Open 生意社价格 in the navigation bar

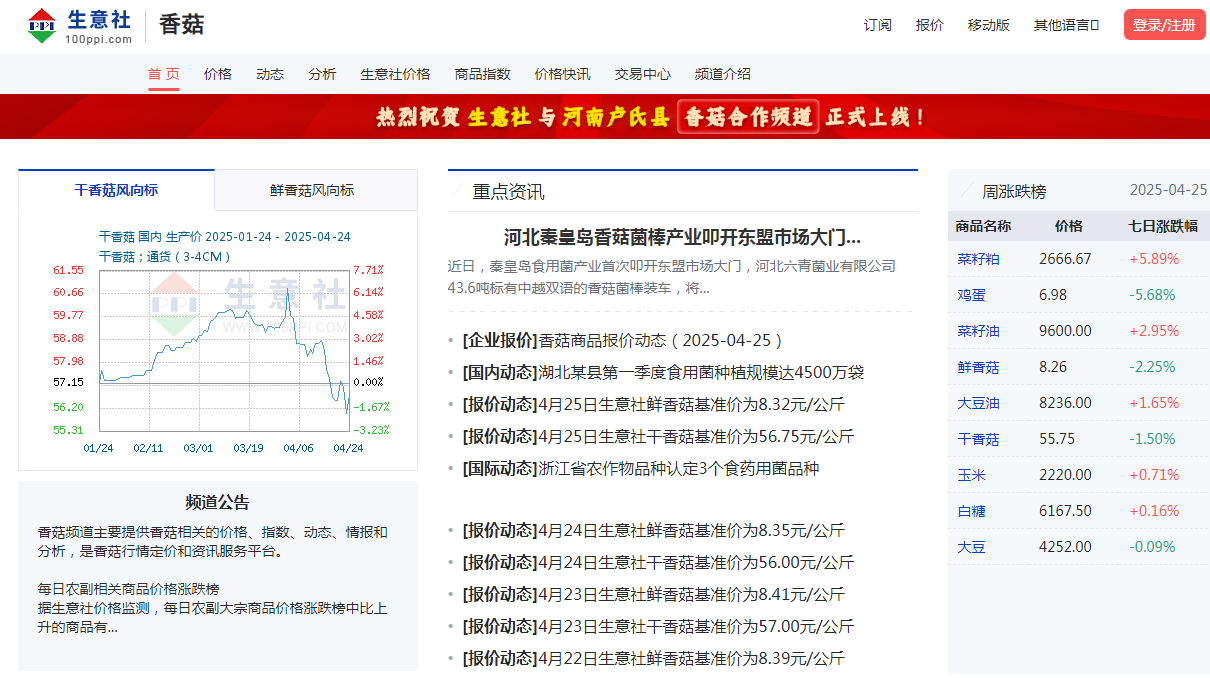(x=395, y=74)
